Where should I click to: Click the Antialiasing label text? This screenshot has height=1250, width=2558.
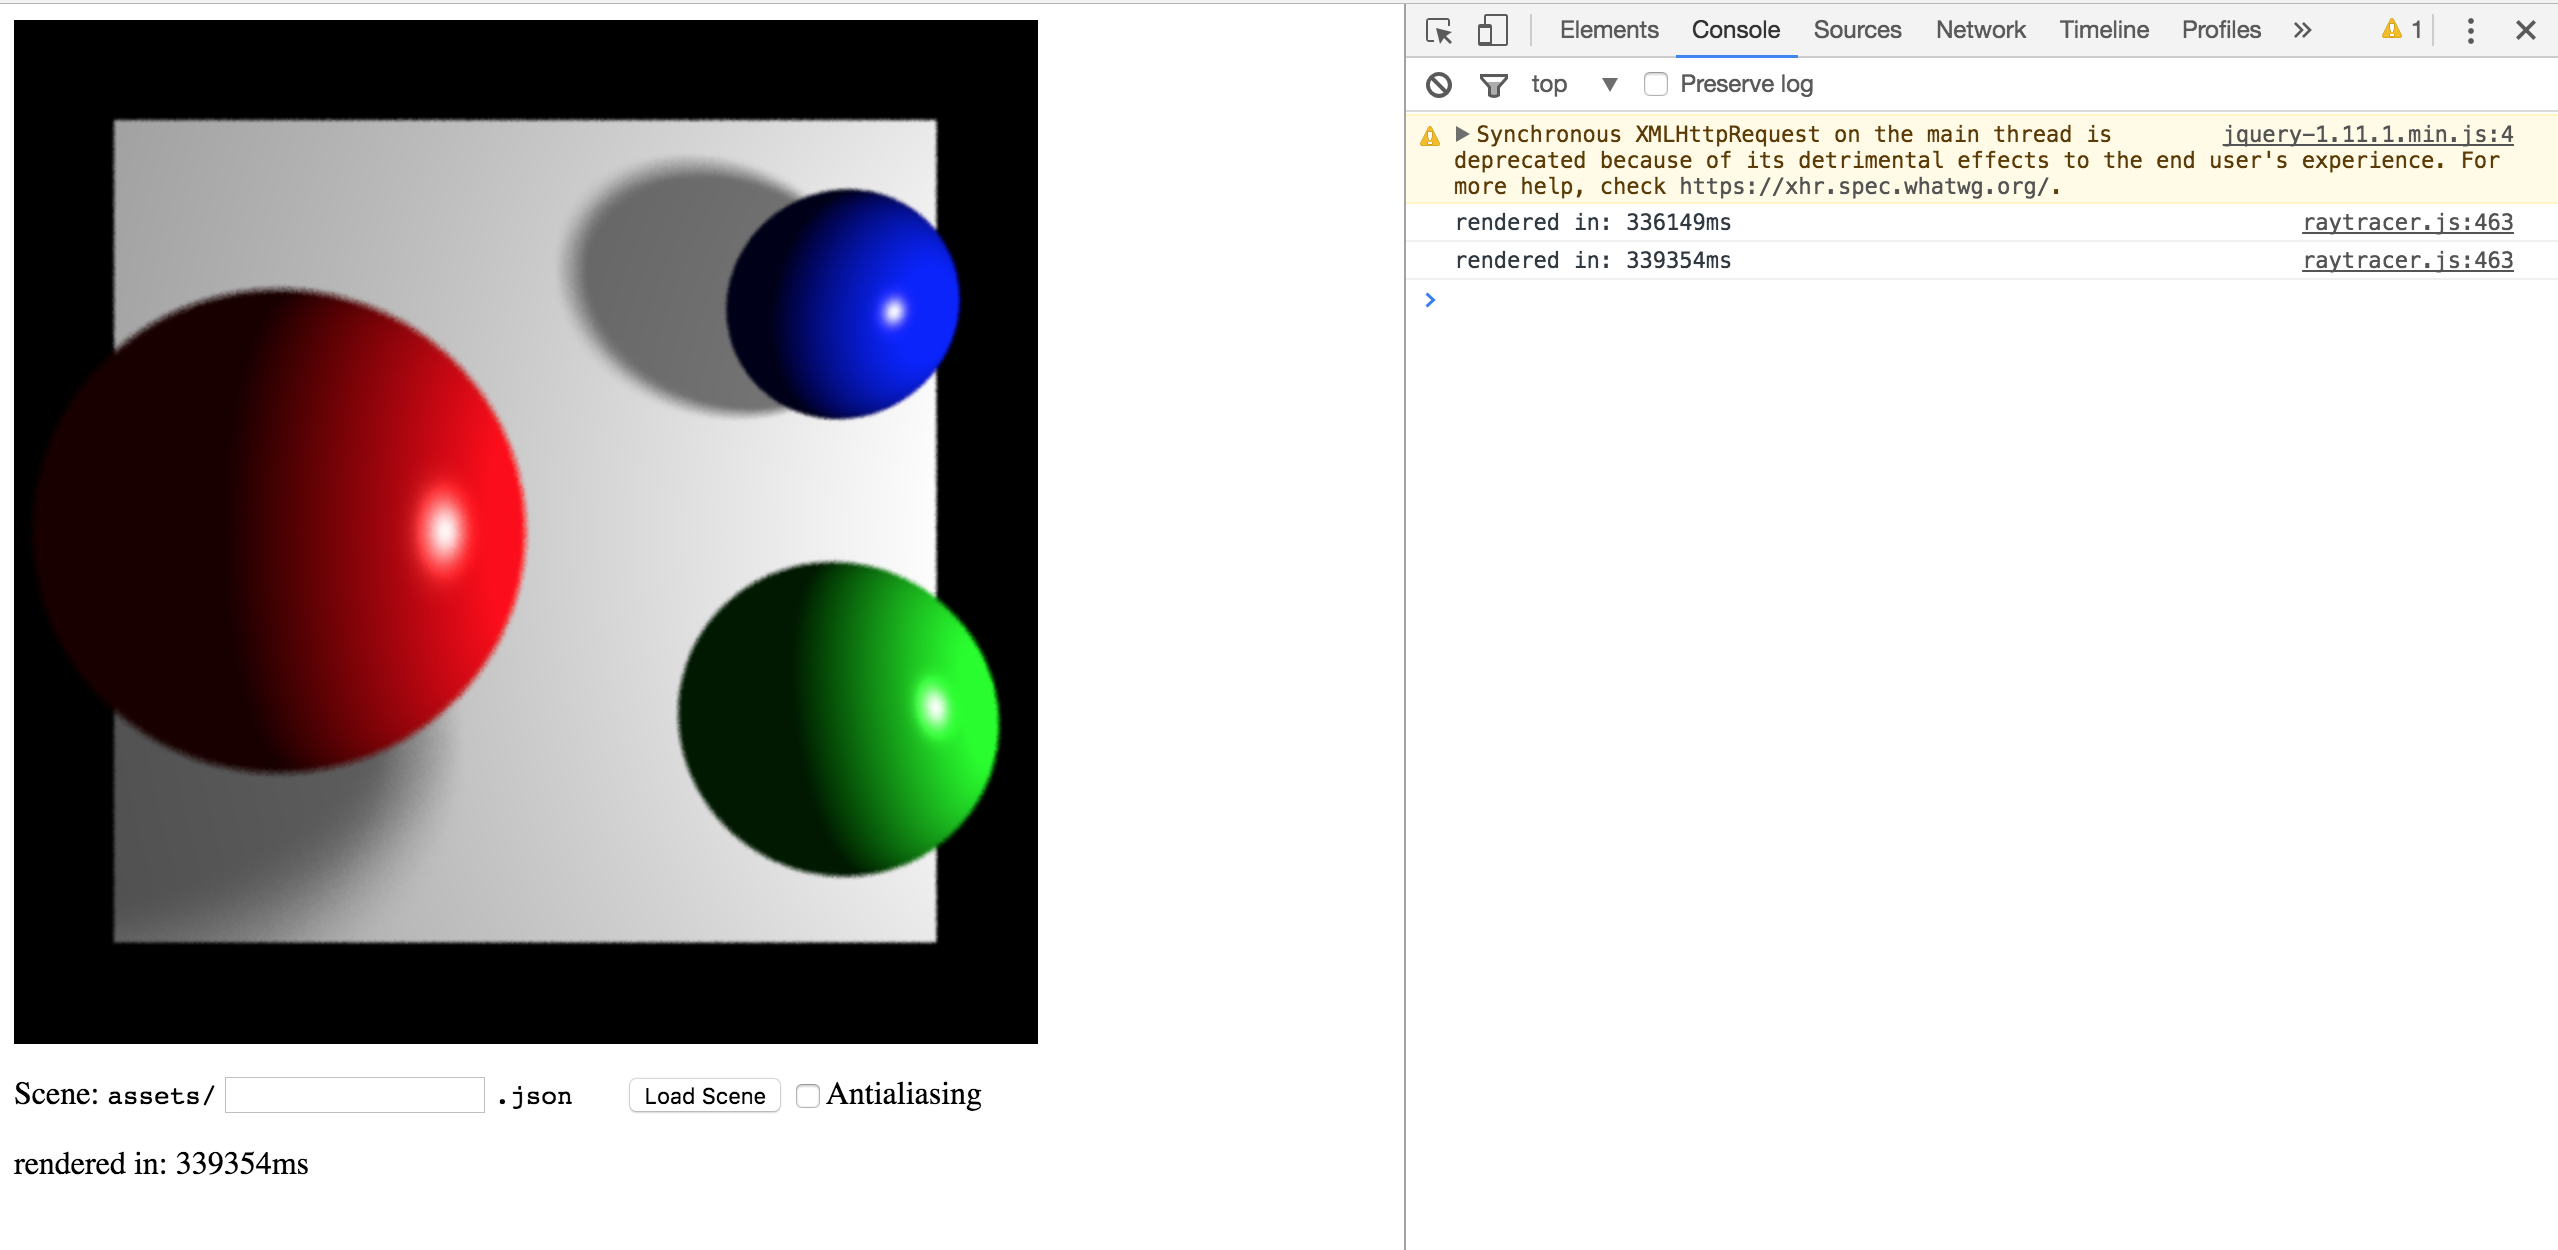(904, 1094)
